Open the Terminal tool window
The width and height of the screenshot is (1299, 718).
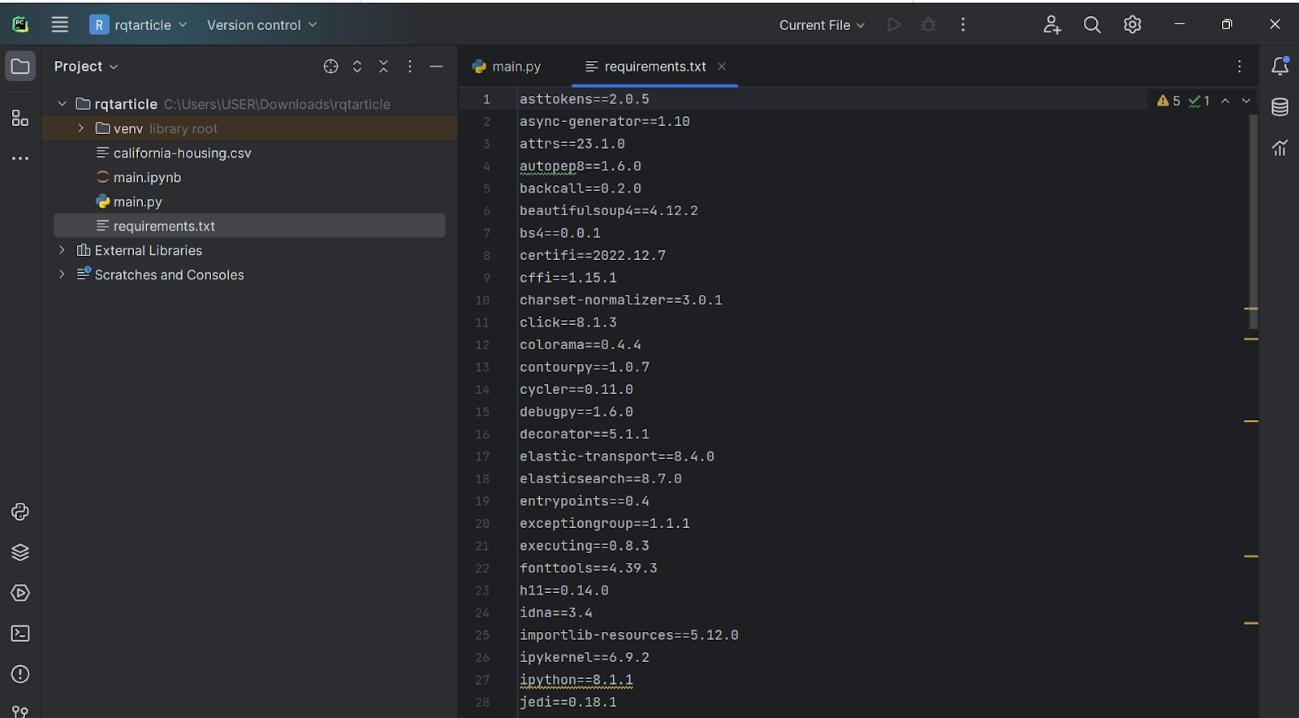20,633
